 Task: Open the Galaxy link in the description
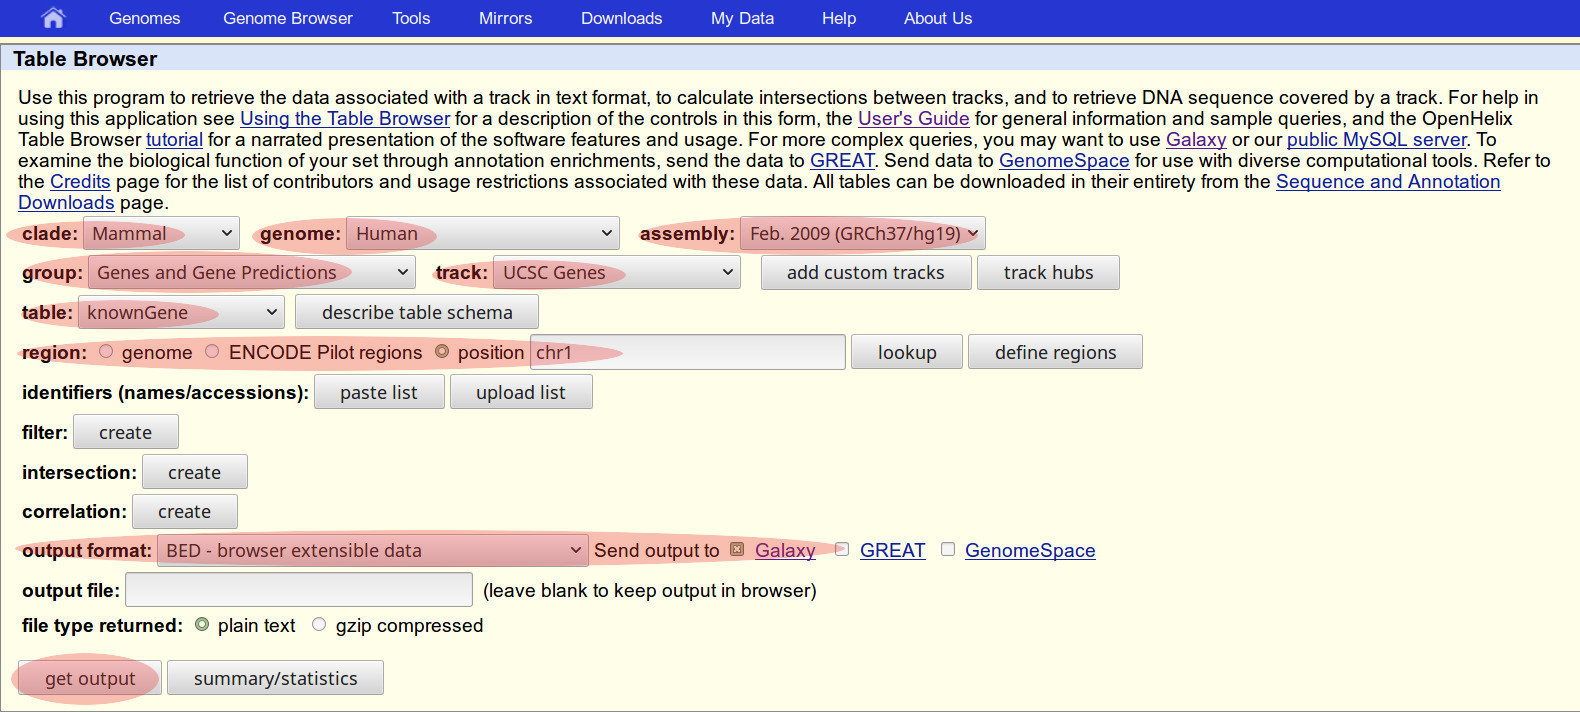[1196, 139]
